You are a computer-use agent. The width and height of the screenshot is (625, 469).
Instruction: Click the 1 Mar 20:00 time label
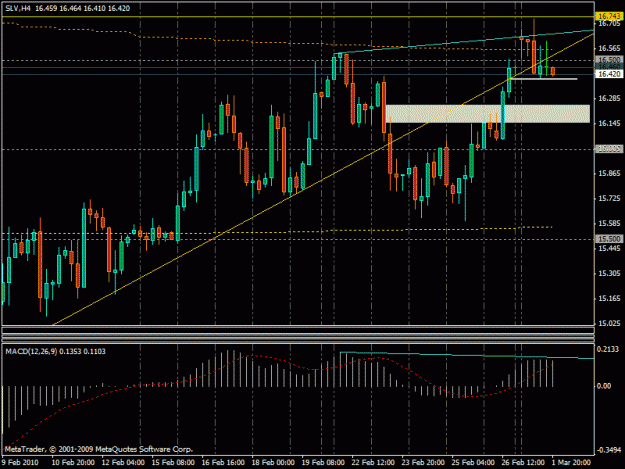click(571, 463)
